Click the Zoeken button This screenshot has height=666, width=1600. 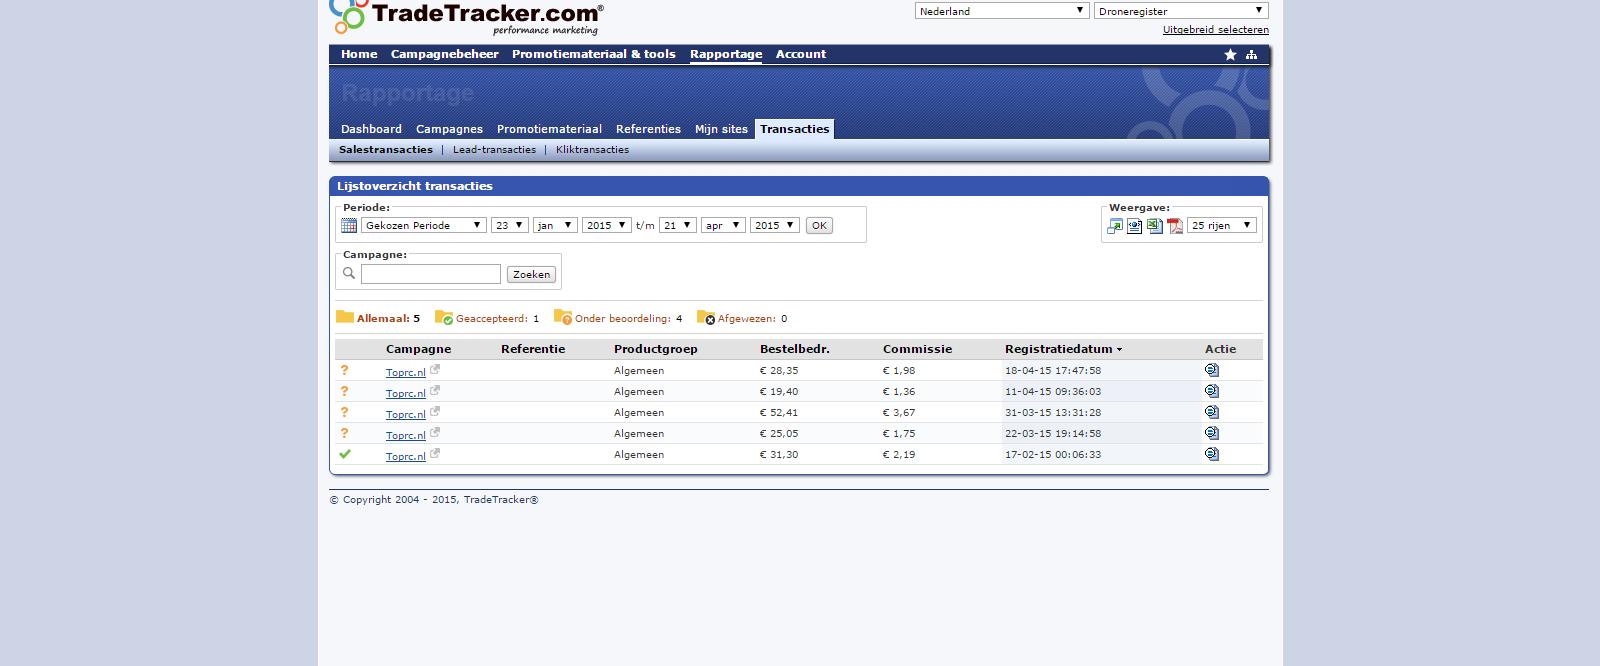pyautogui.click(x=531, y=274)
